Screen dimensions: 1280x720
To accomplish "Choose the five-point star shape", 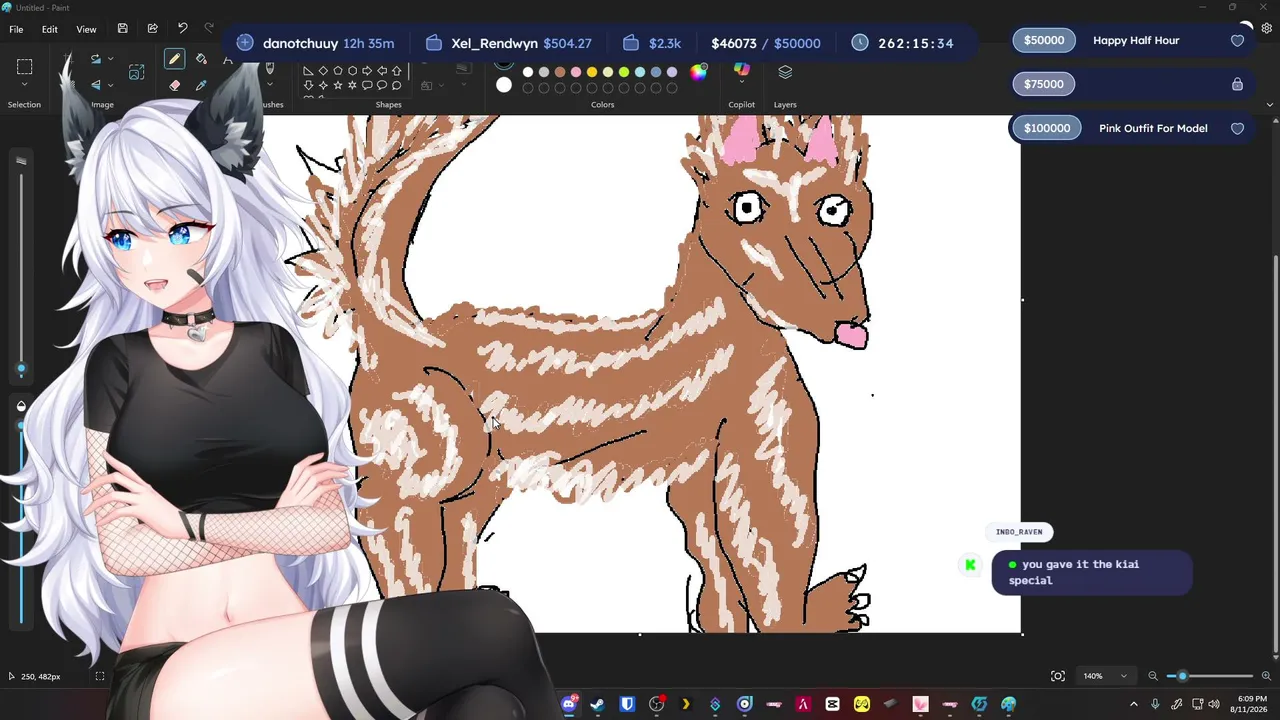I will click(x=337, y=86).
